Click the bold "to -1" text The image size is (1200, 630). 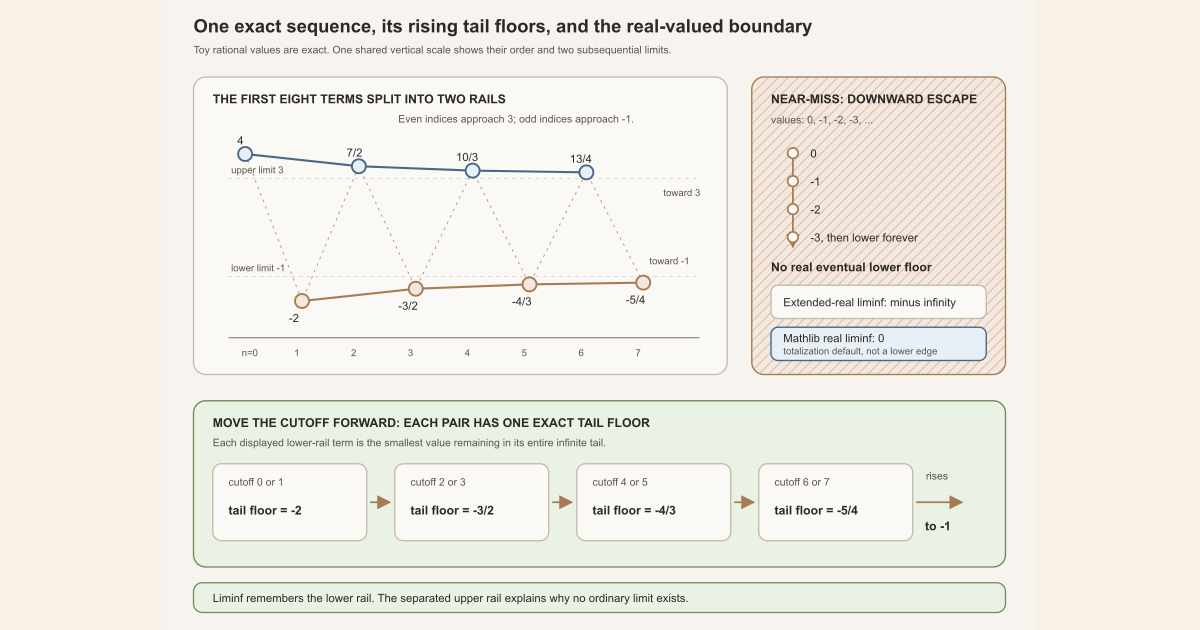point(937,526)
